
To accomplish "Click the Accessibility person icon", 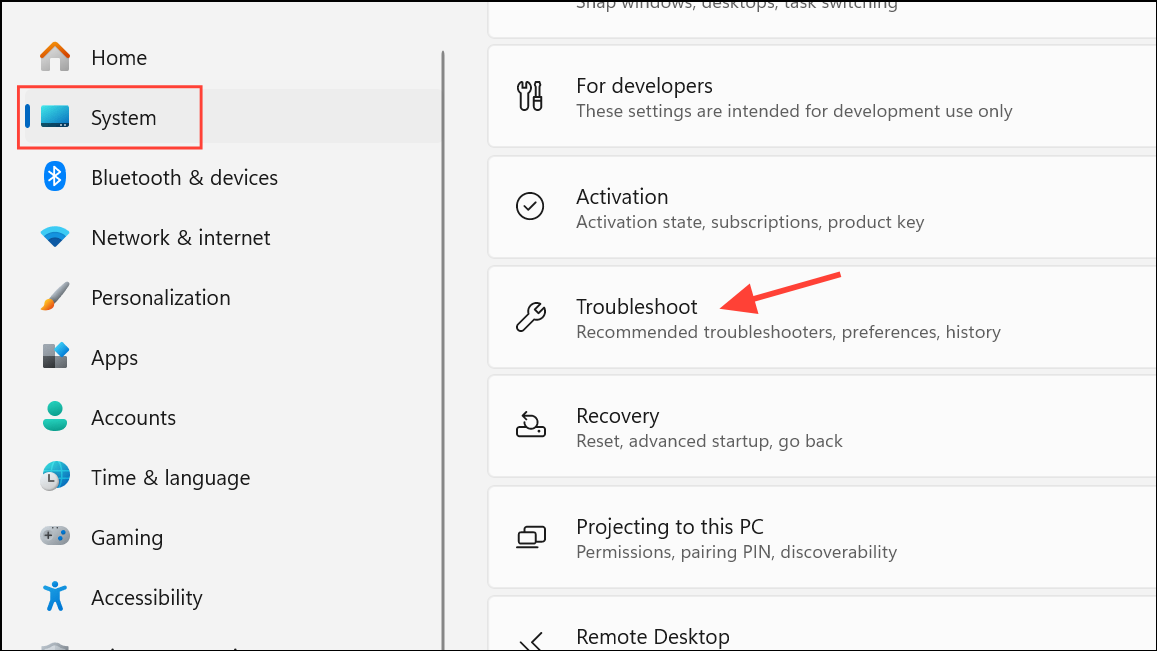I will point(53,597).
